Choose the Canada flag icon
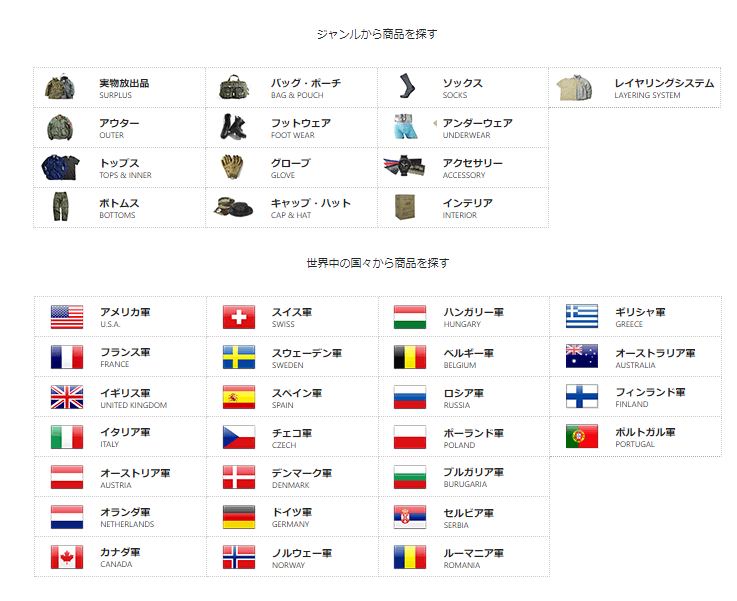Screen dimensions: 737x601 (x=67, y=557)
